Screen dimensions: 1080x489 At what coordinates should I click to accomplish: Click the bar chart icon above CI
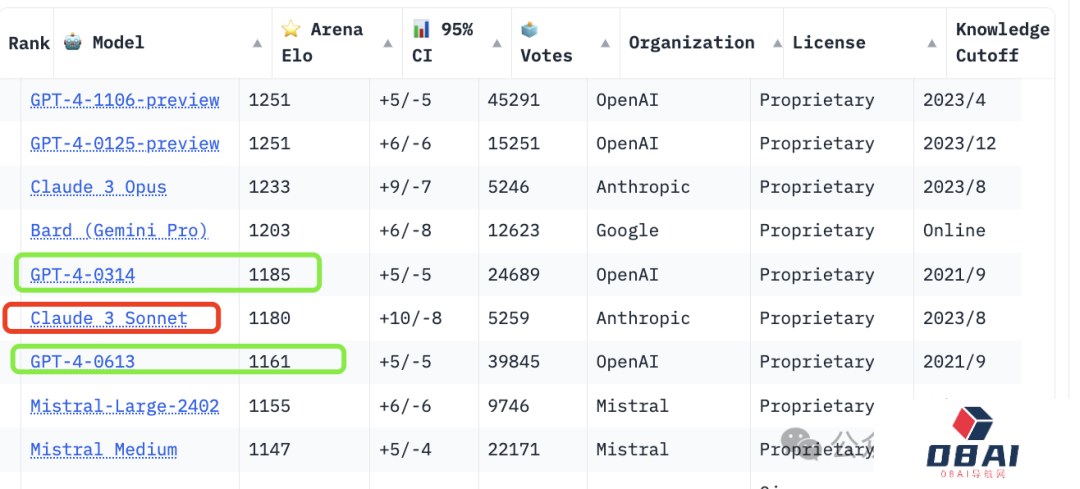click(421, 29)
